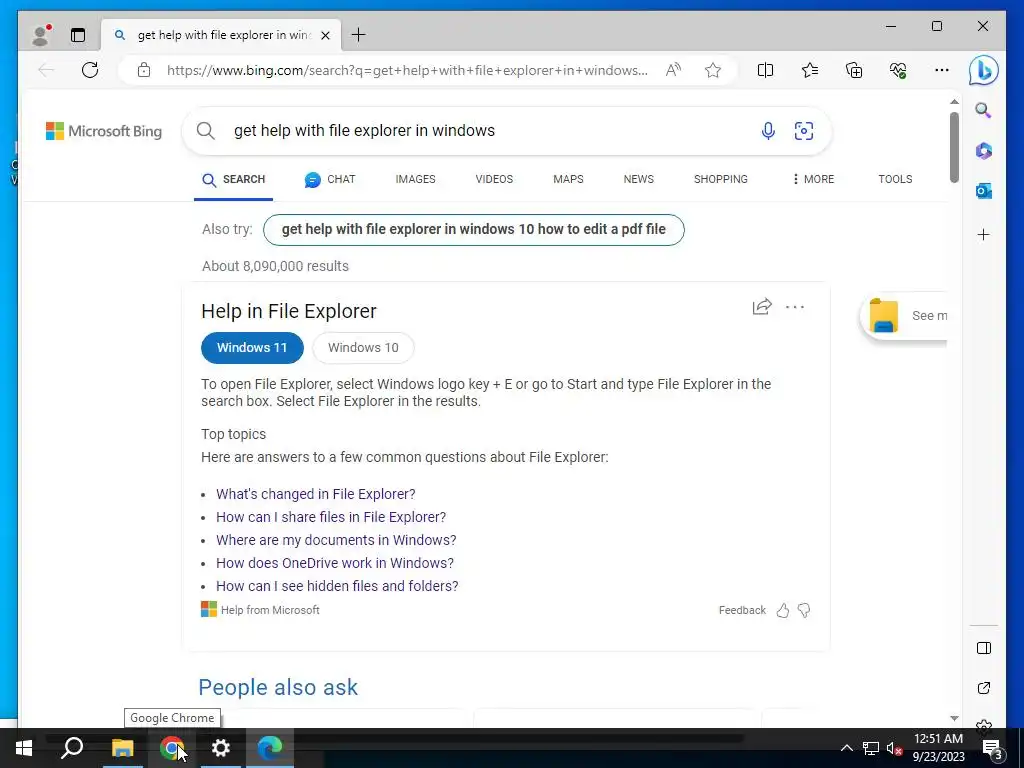The image size is (1024, 768).
Task: Click the Read aloud icon
Action: pos(673,70)
